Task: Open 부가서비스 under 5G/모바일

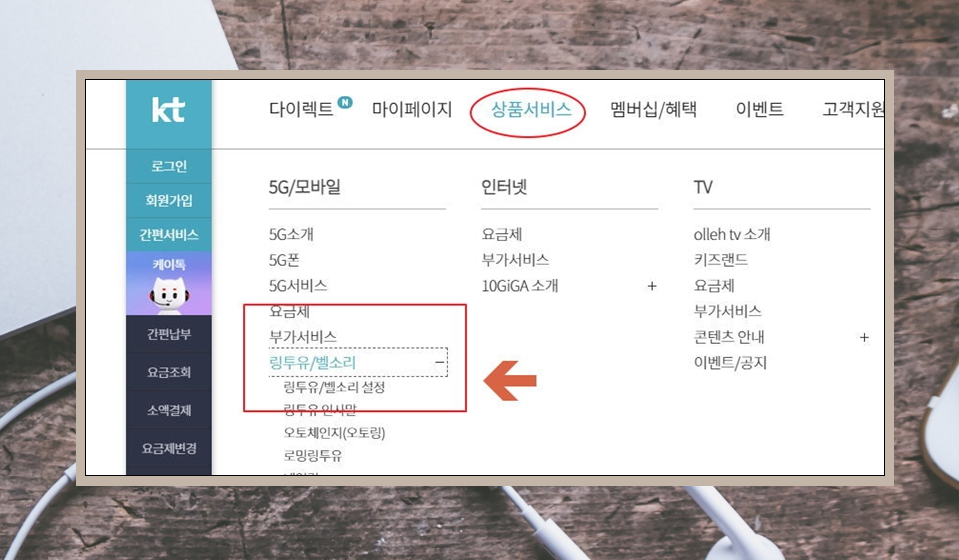Action: click(303, 337)
